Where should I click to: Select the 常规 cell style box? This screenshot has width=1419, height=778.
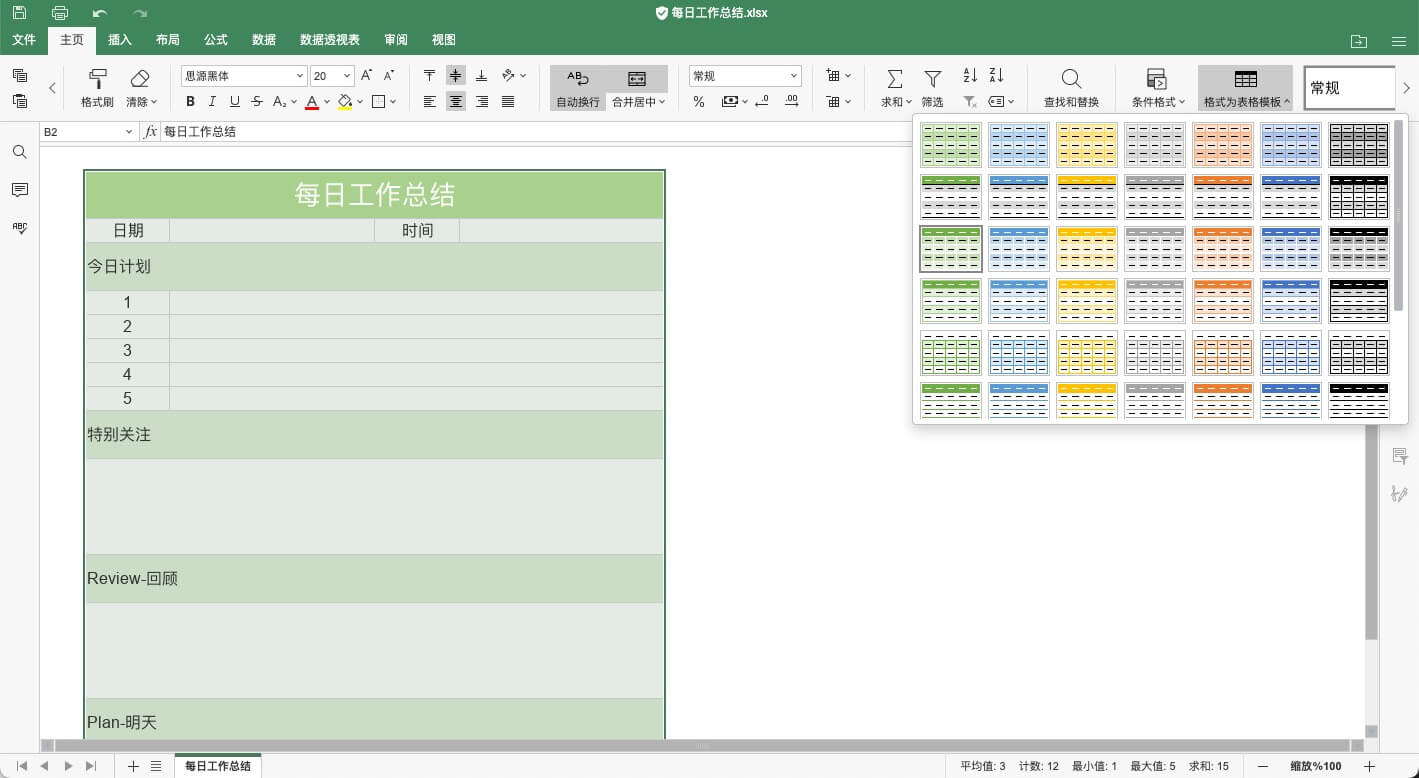tap(1349, 88)
